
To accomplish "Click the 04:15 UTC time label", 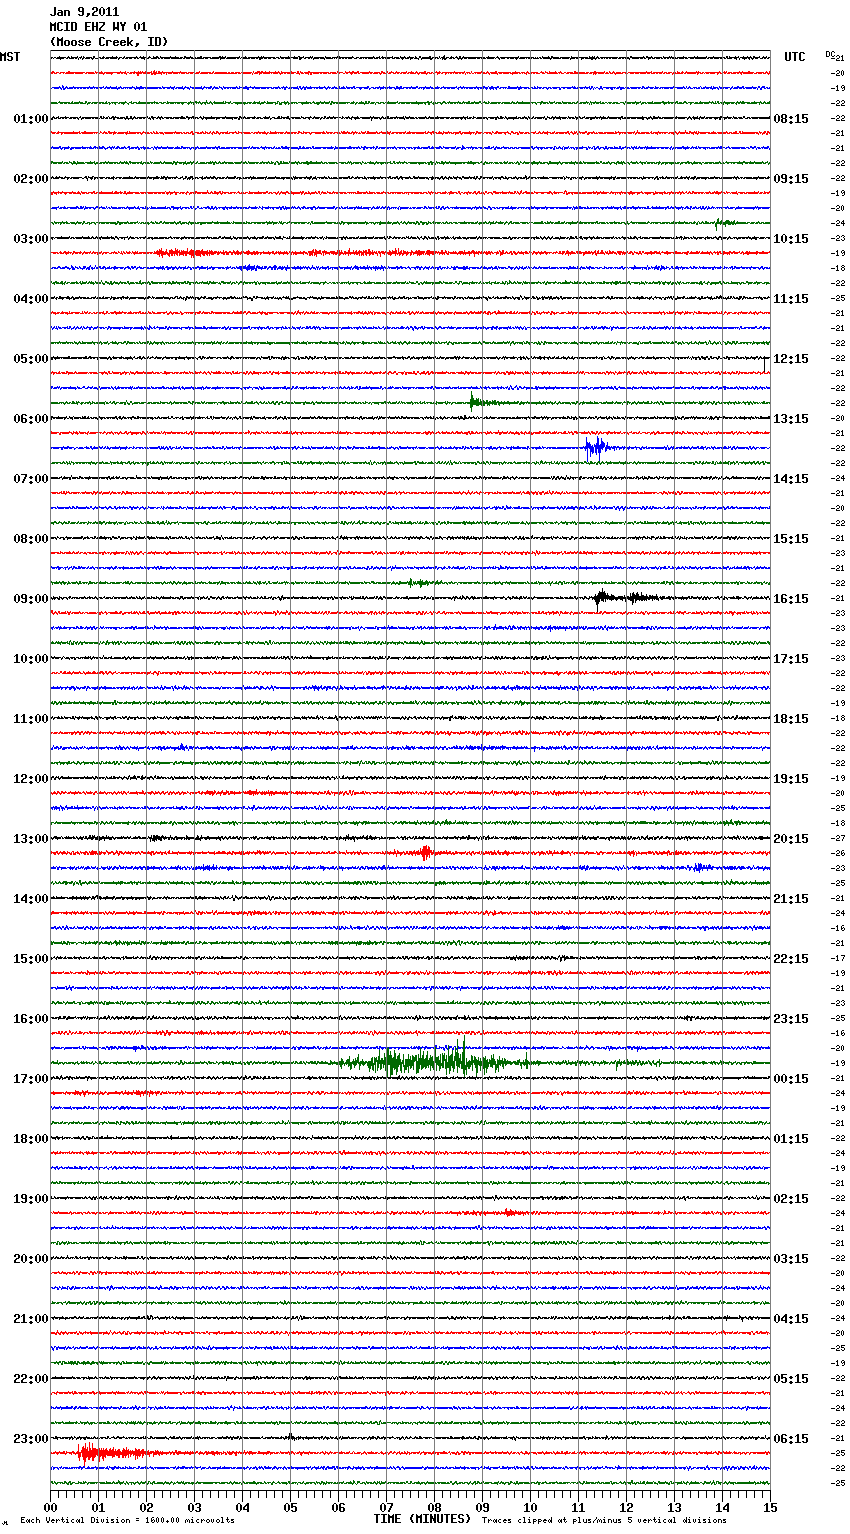I will tap(791, 1319).
